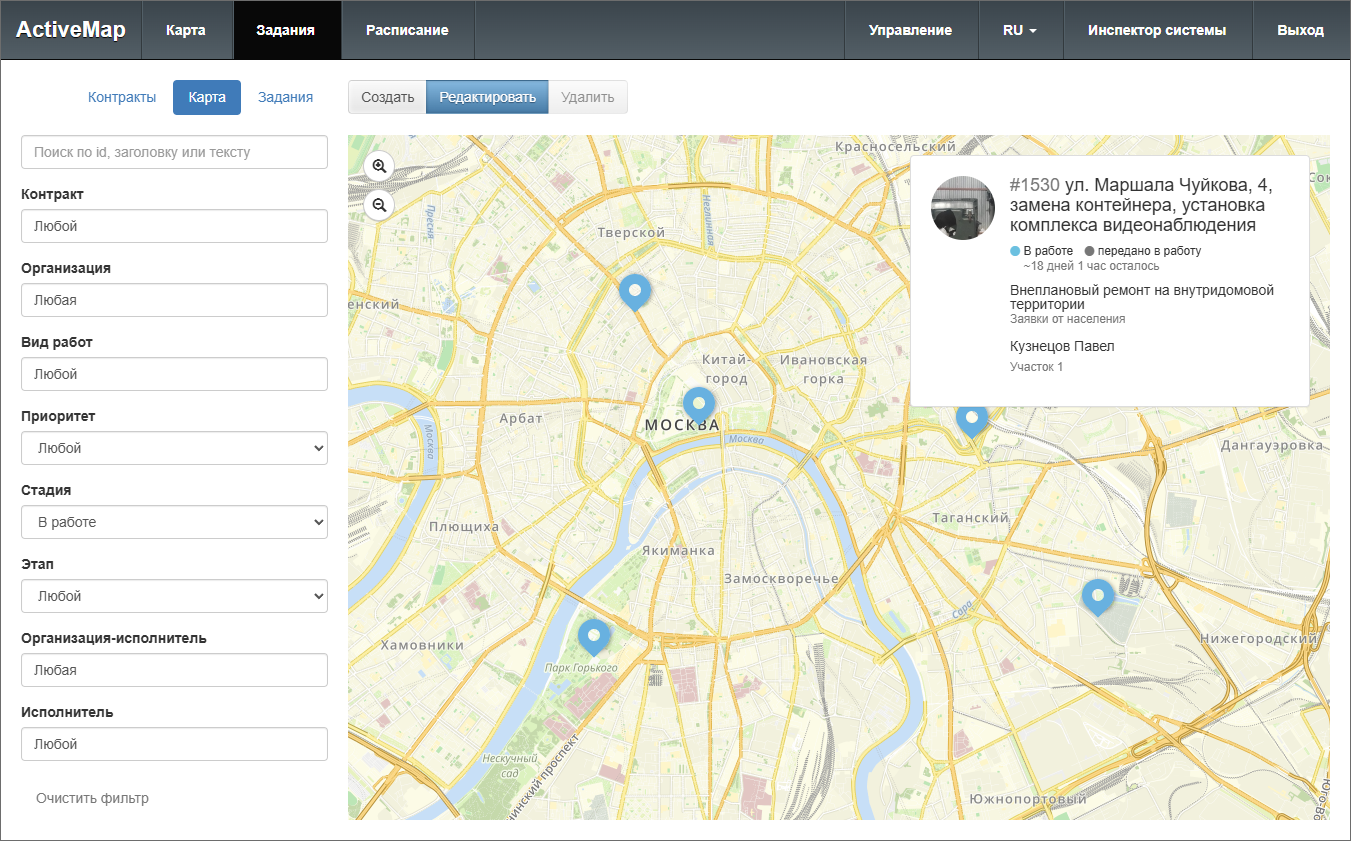Open the Стадия dropdown set to В работе
1351x841 pixels.
(174, 522)
